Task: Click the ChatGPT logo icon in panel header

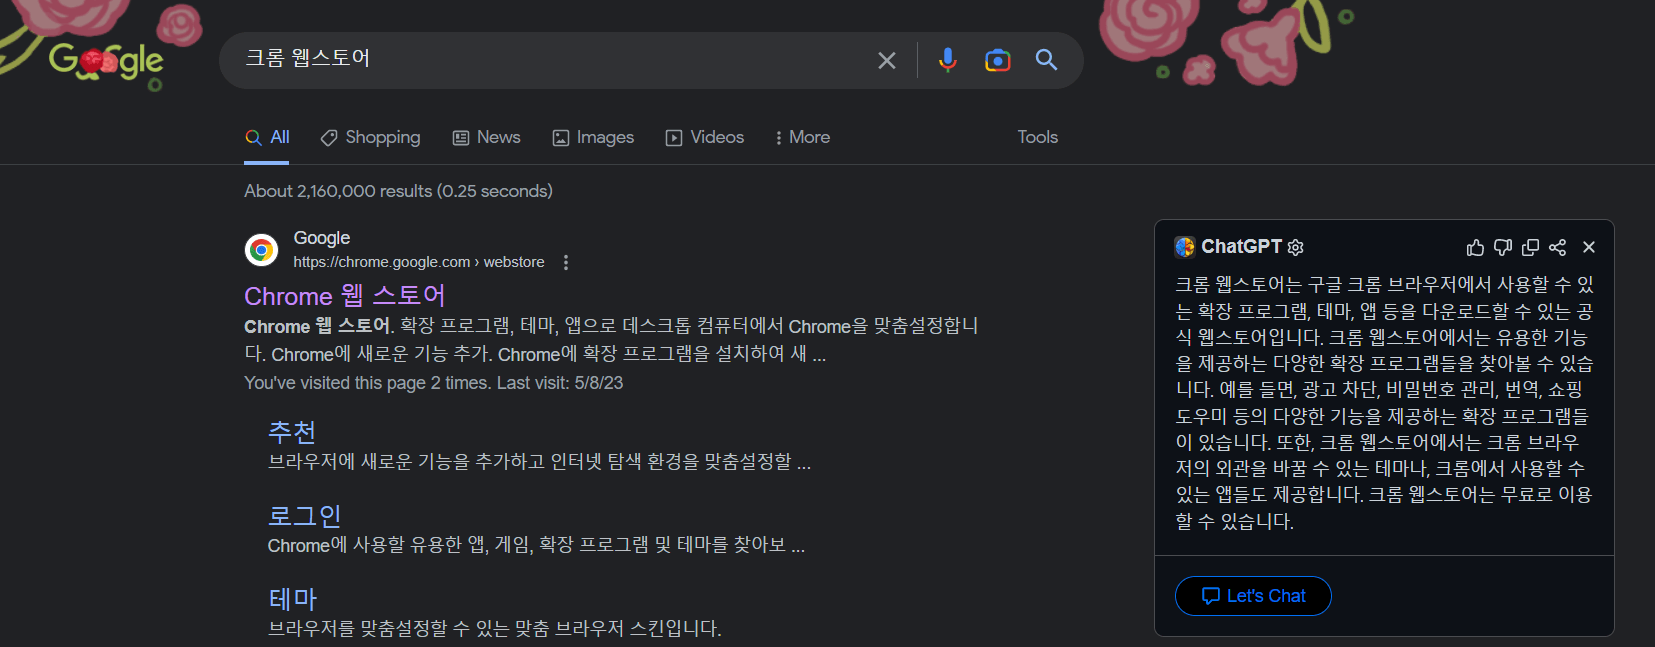Action: (1185, 247)
